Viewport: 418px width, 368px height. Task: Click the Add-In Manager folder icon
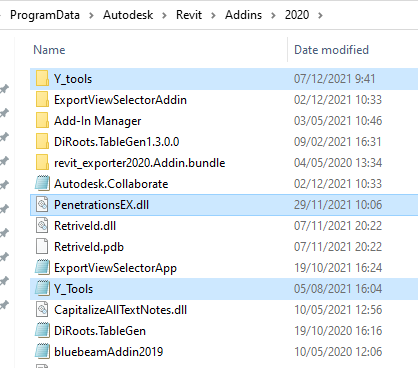pyautogui.click(x=42, y=121)
